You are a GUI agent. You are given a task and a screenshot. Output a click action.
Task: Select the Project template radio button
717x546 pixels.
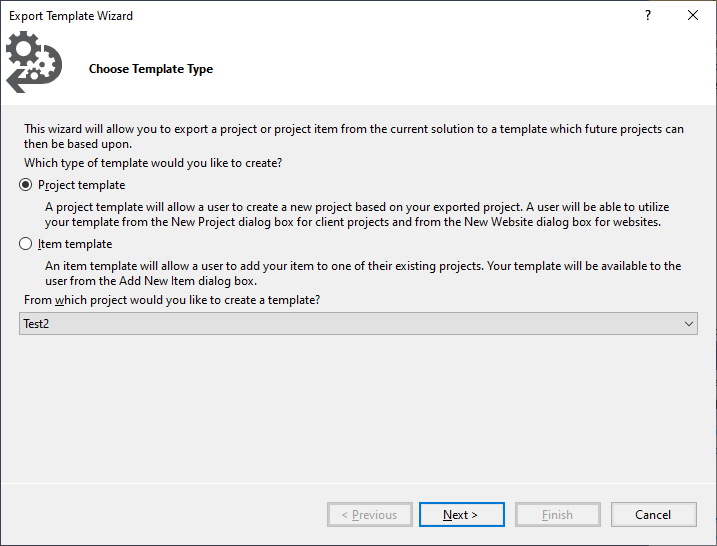26,185
